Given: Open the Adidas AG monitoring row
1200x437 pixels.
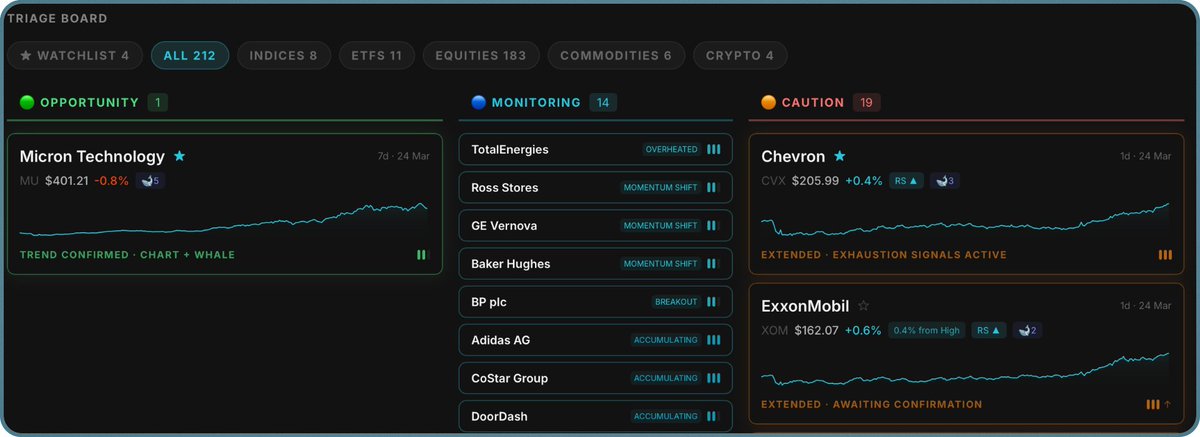Looking at the screenshot, I should pos(596,340).
